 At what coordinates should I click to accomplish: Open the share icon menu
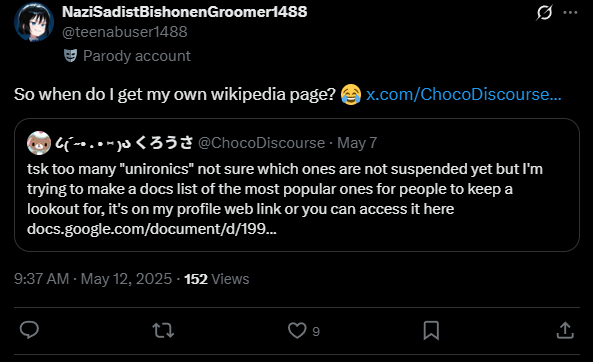(565, 330)
